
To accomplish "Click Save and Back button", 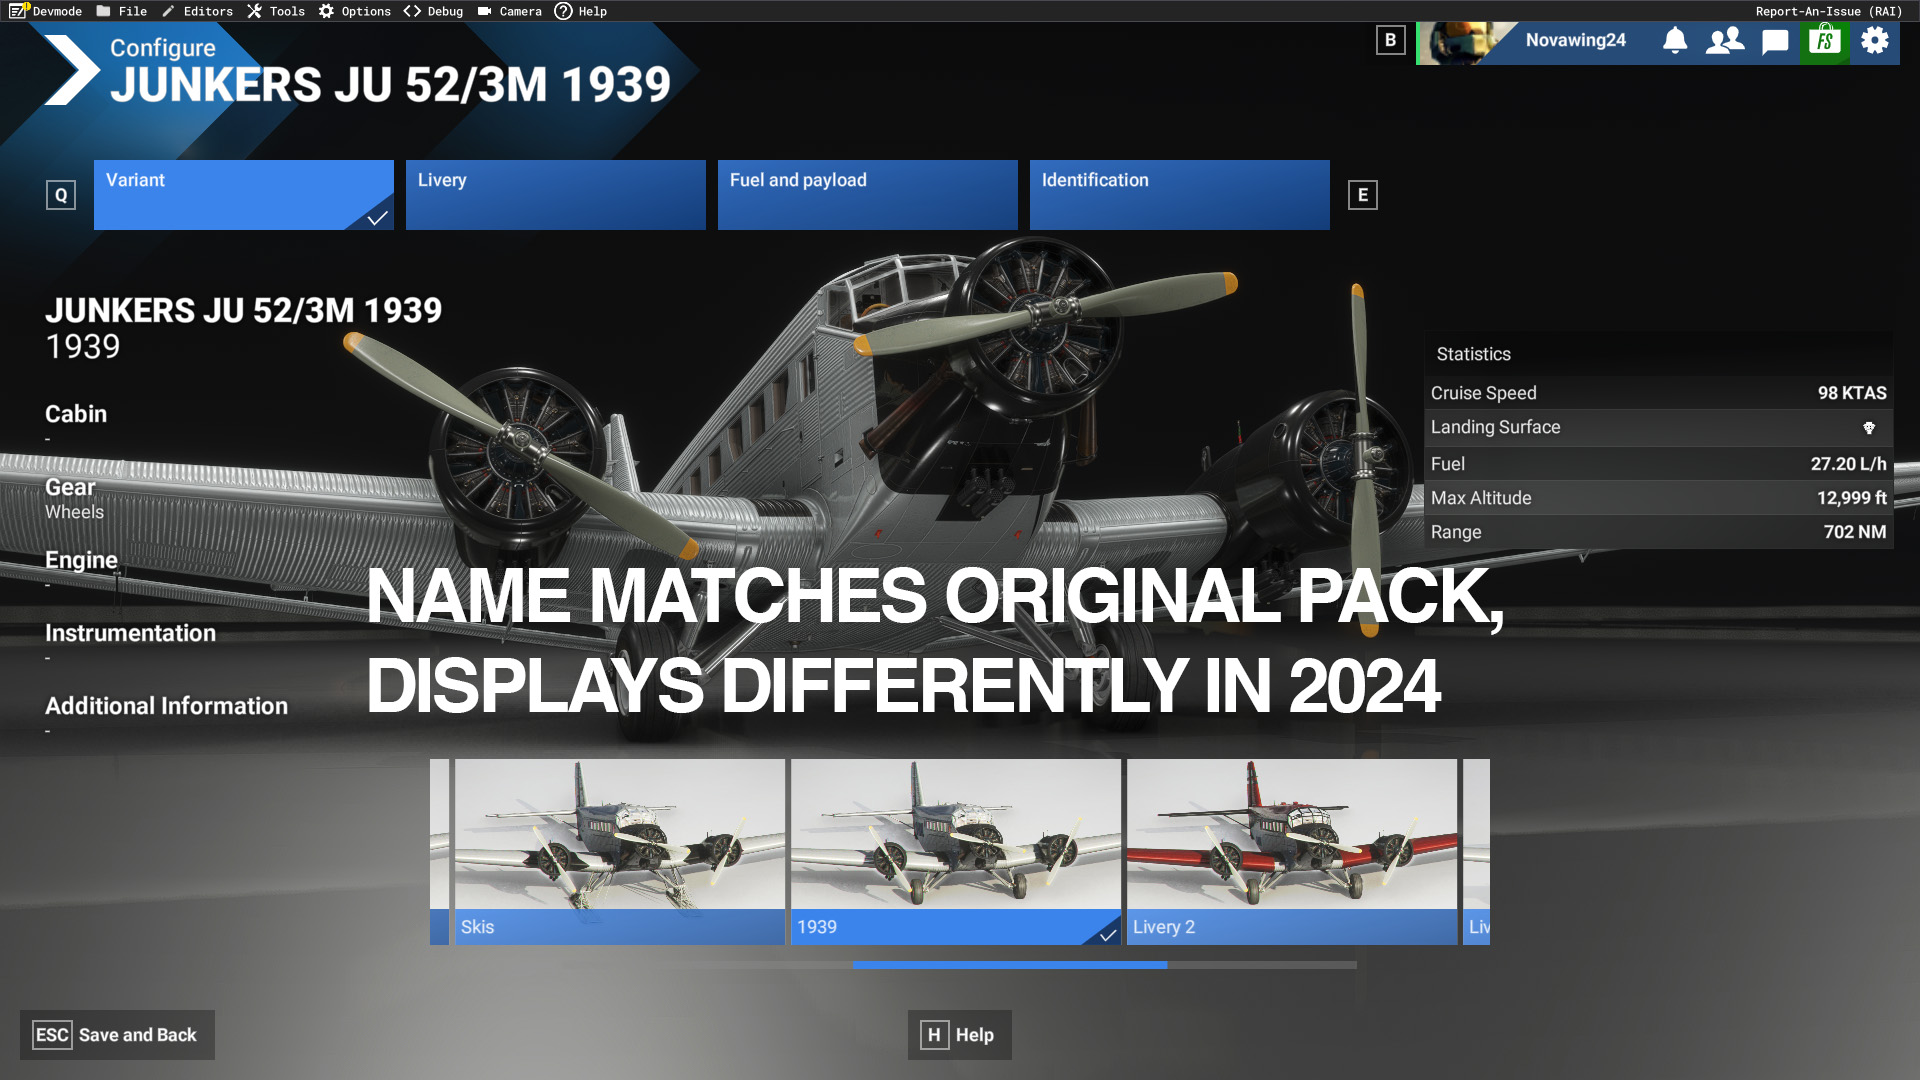I will 117,1035.
